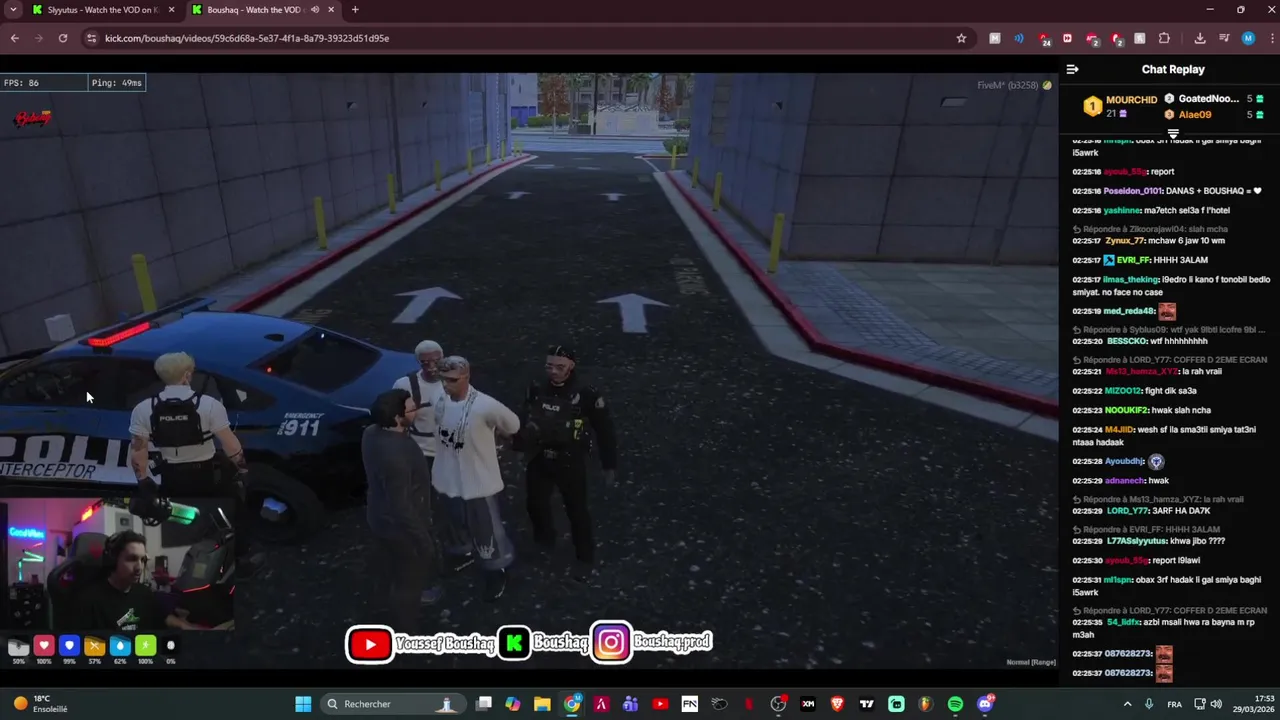Screen dimensions: 1280x720
Task: Open MOURCHID leaderboard entry
Action: tap(1120, 106)
